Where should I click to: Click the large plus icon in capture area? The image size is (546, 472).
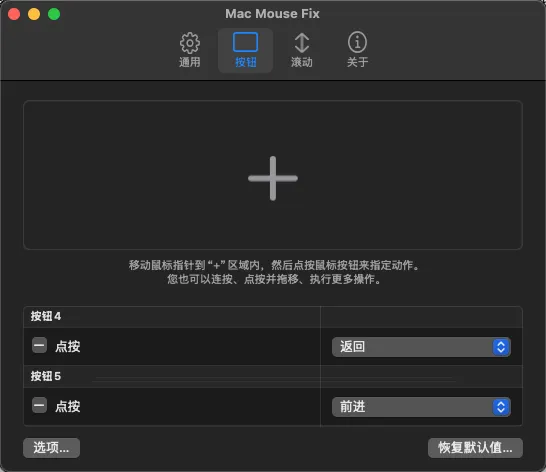273,178
